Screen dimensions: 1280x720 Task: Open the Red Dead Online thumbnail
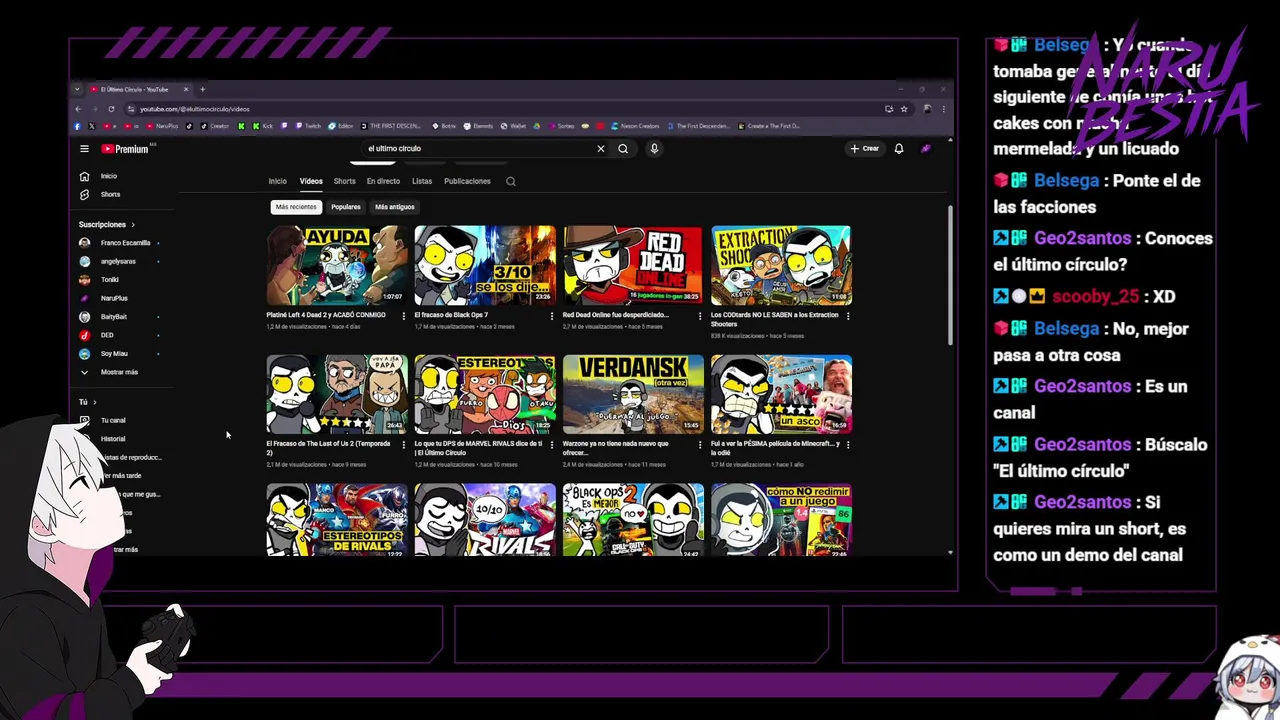pyautogui.click(x=633, y=265)
